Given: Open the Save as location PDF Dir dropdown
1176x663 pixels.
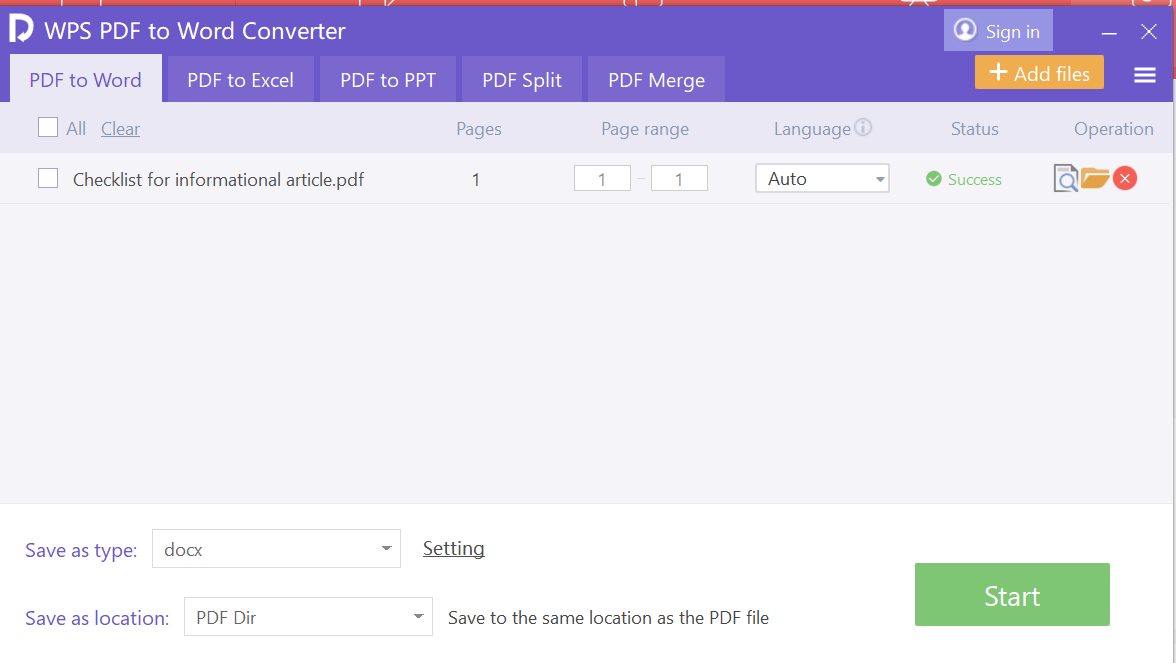Looking at the screenshot, I should [308, 616].
